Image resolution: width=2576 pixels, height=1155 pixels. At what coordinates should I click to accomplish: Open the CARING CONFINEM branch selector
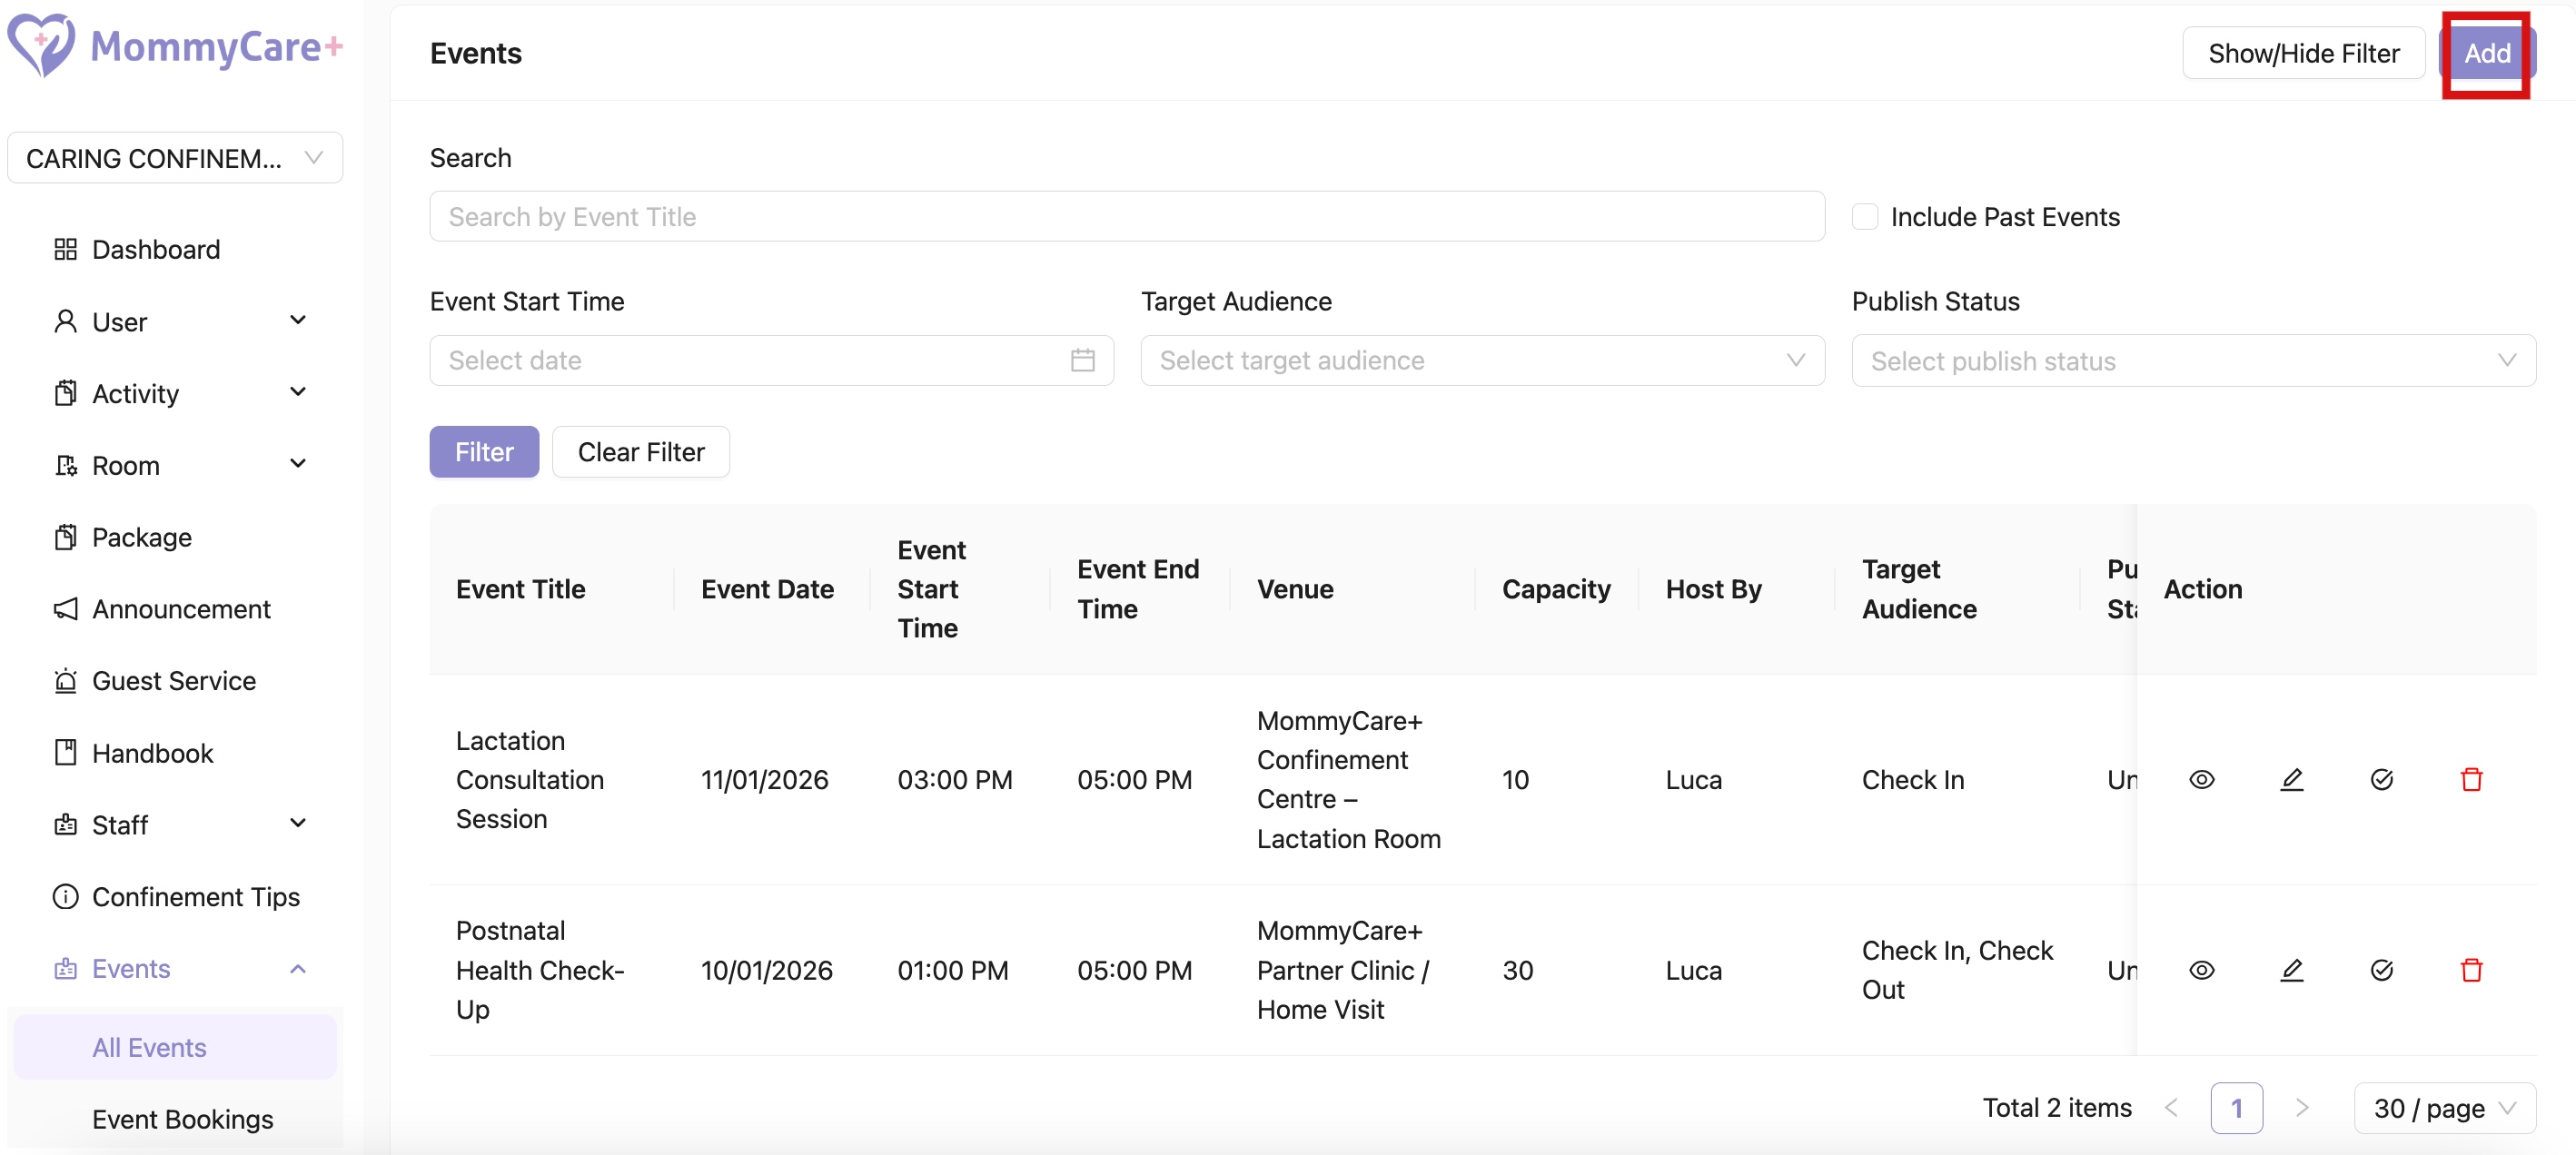(x=174, y=157)
